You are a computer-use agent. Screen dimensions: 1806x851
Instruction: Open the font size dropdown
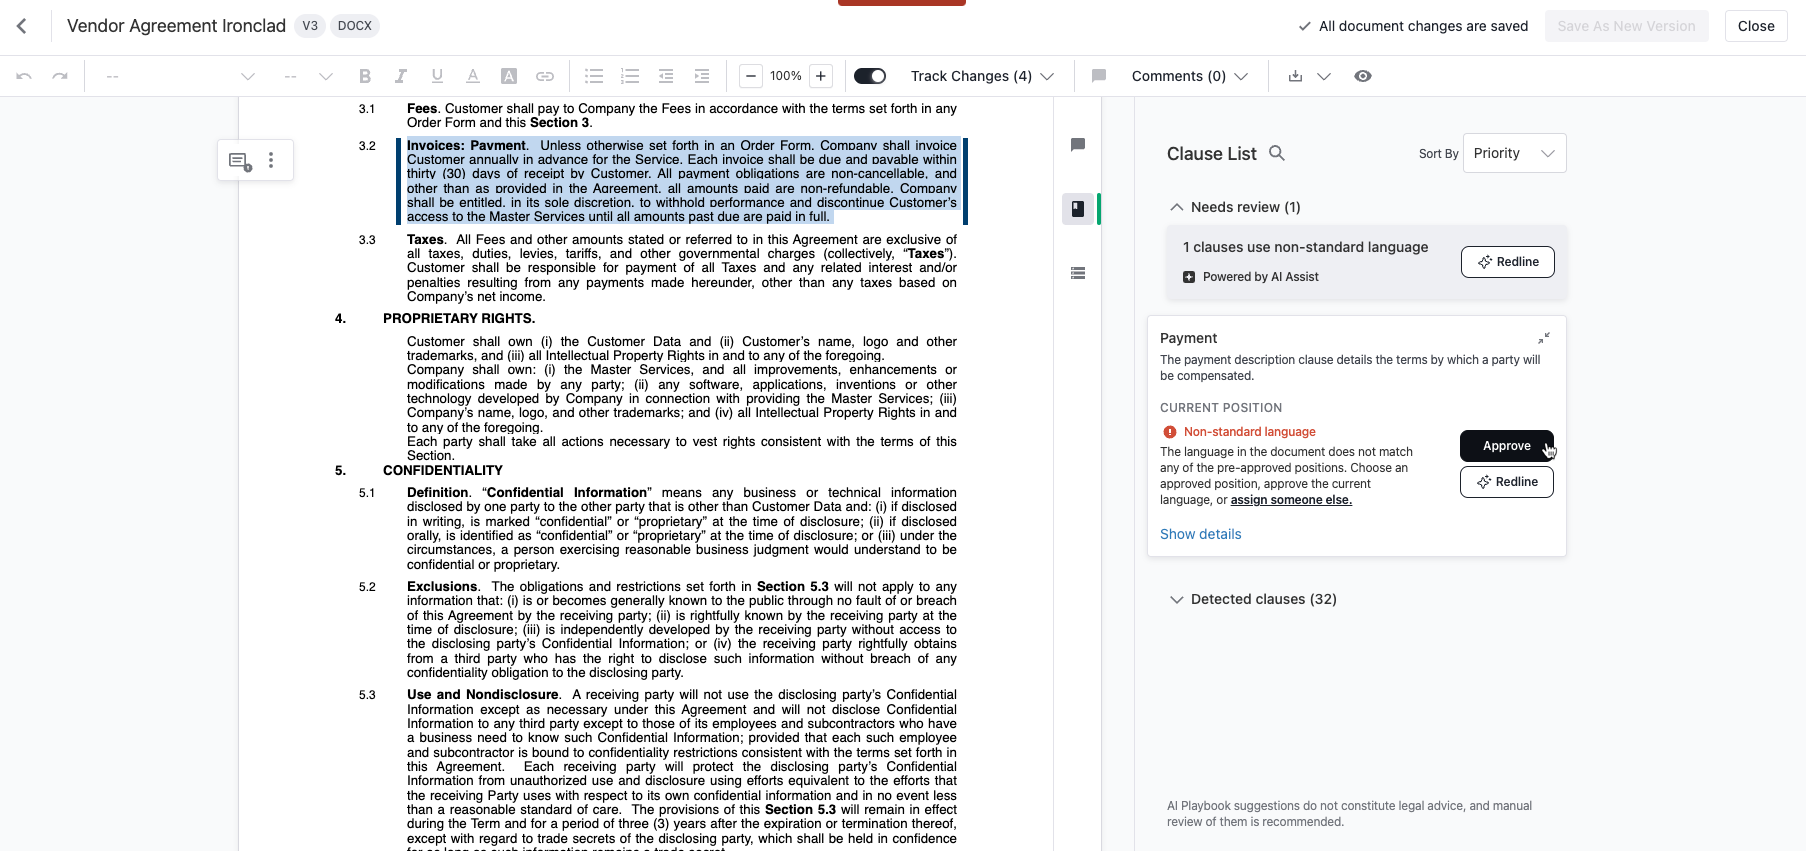(308, 76)
